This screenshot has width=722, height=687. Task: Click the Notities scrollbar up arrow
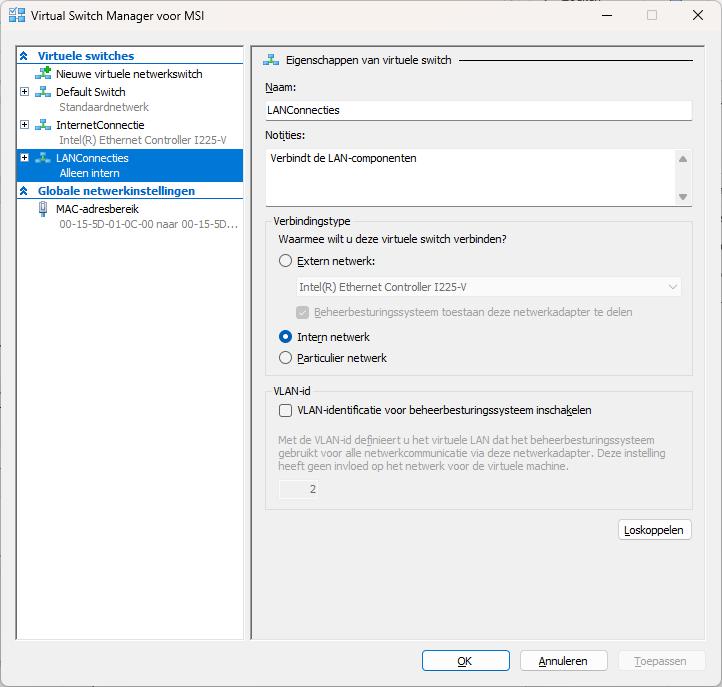click(x=683, y=159)
